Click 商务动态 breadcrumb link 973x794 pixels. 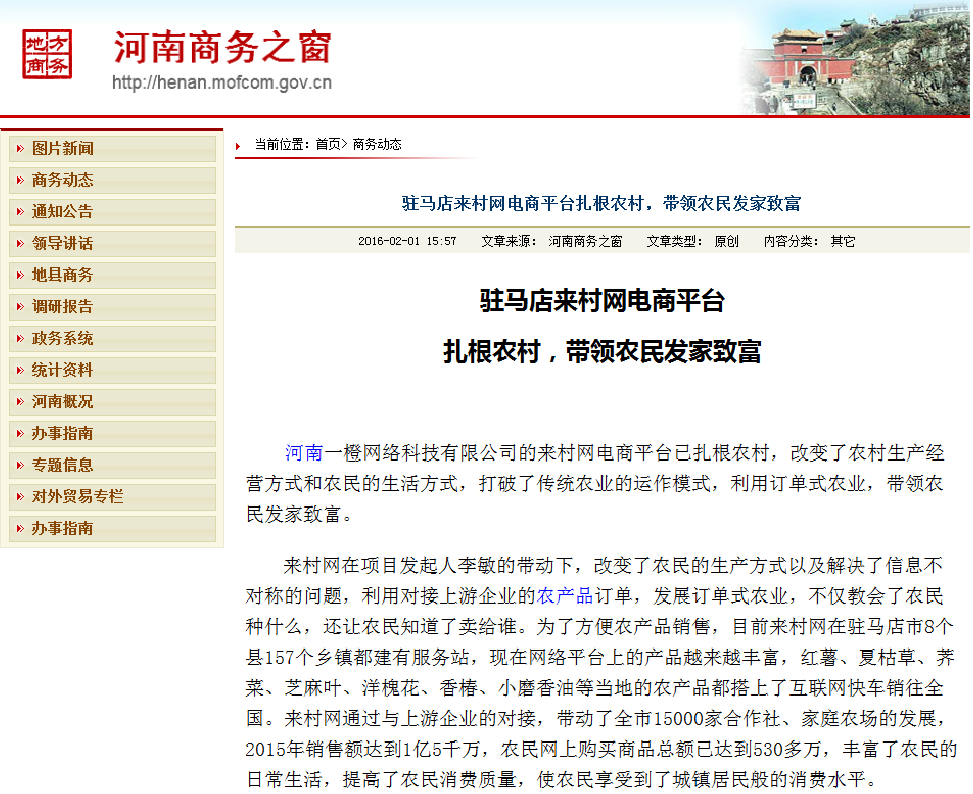tap(377, 145)
